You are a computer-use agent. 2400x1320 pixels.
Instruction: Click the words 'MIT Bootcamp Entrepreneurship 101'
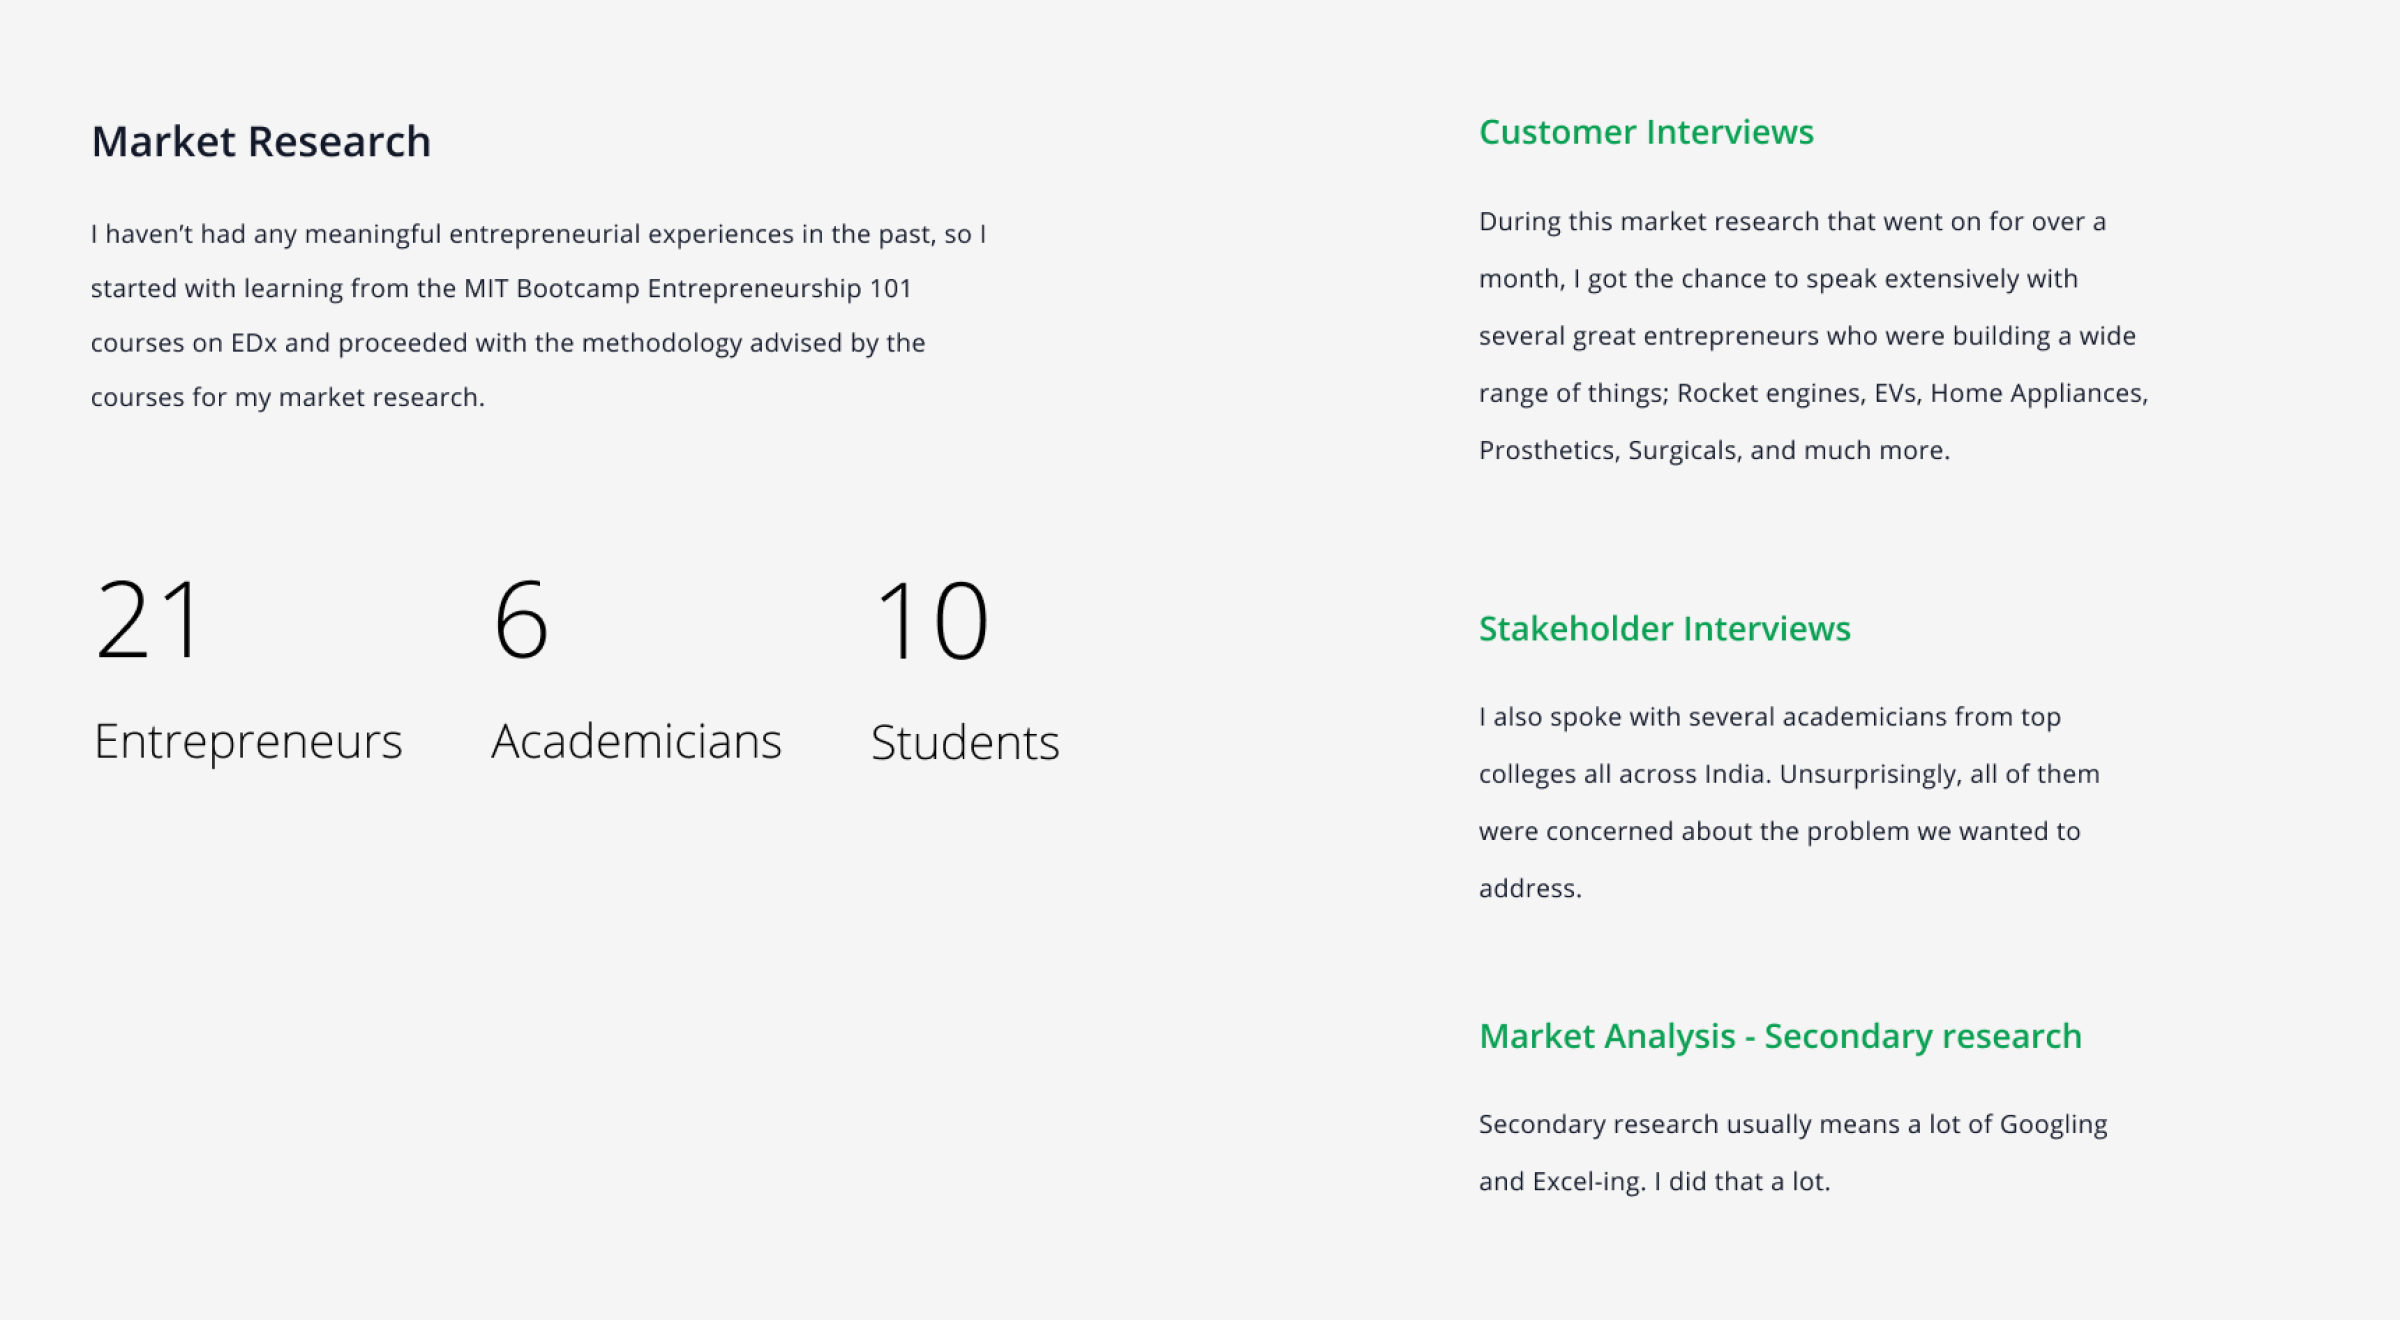pos(687,289)
